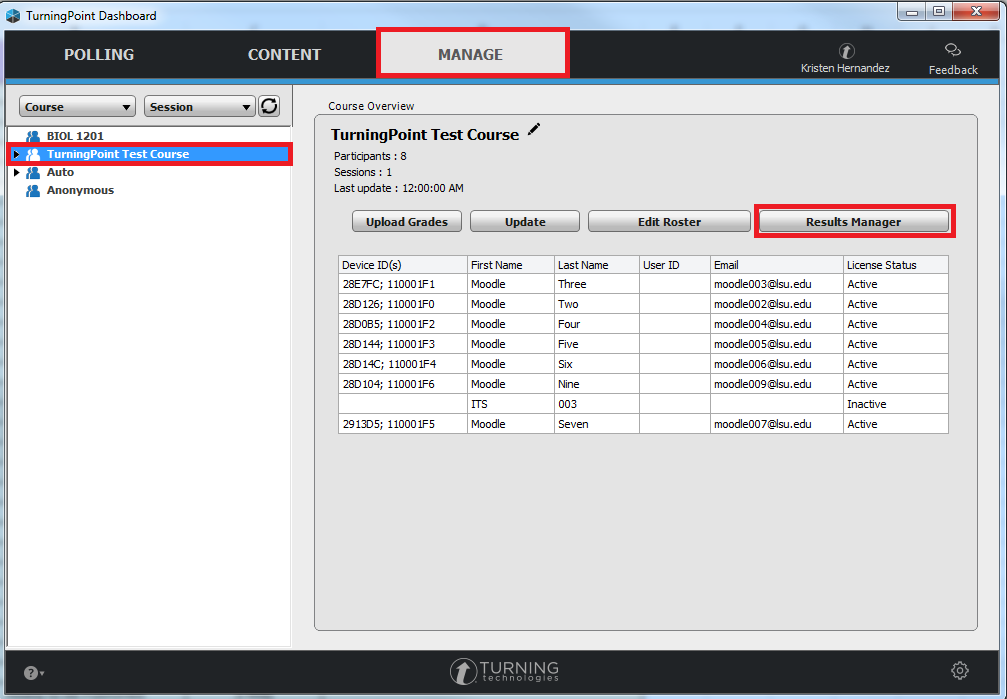Click the BIOL 1201 course people icon

point(33,136)
